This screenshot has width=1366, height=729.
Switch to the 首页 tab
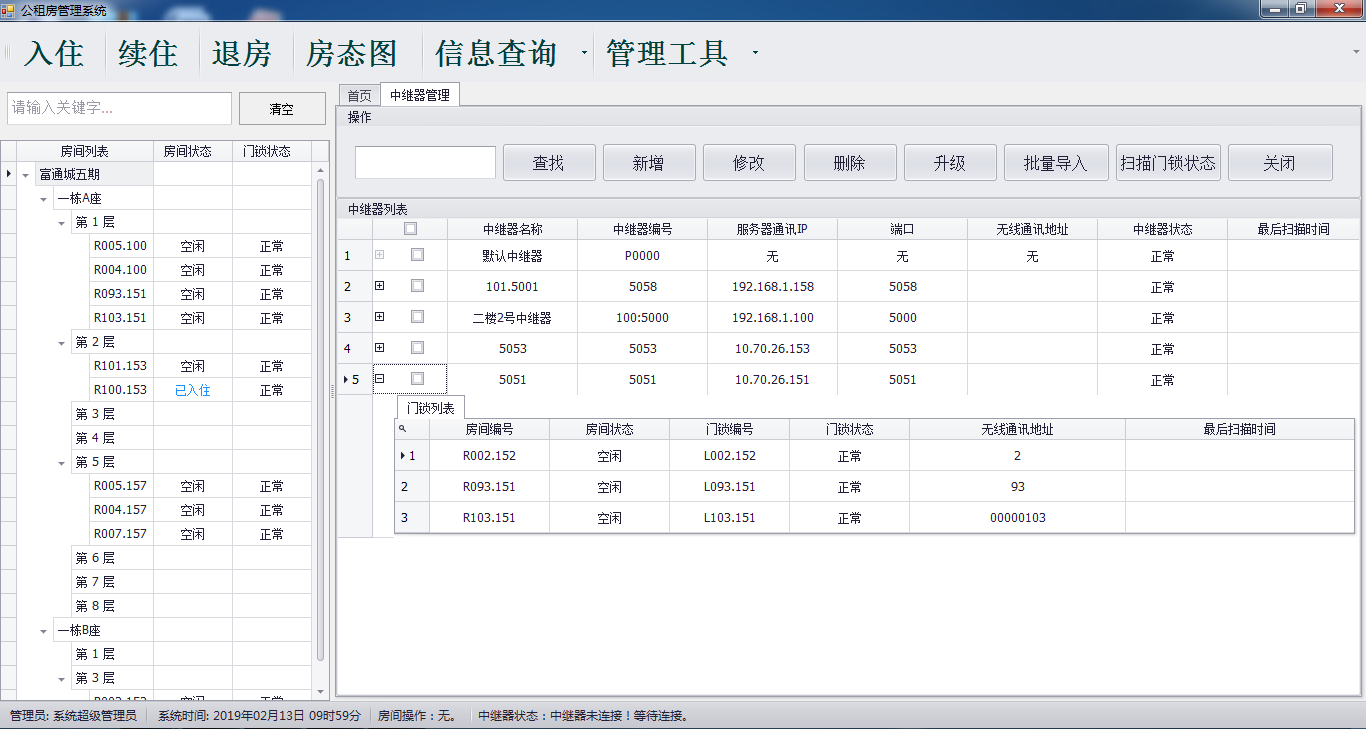pos(358,95)
